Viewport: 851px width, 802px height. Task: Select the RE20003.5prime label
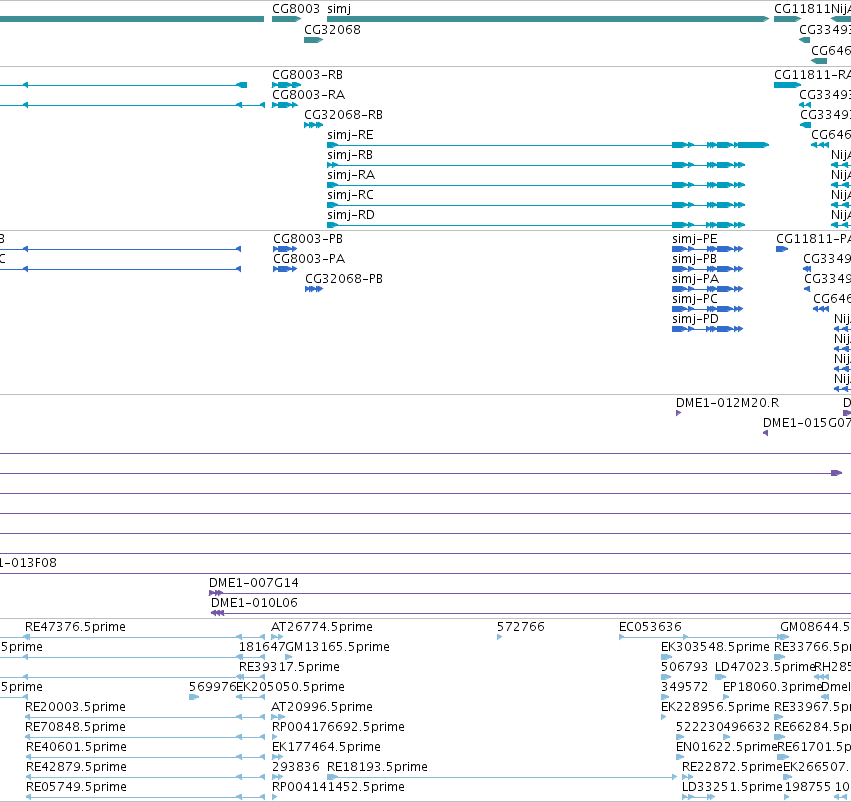(x=75, y=707)
